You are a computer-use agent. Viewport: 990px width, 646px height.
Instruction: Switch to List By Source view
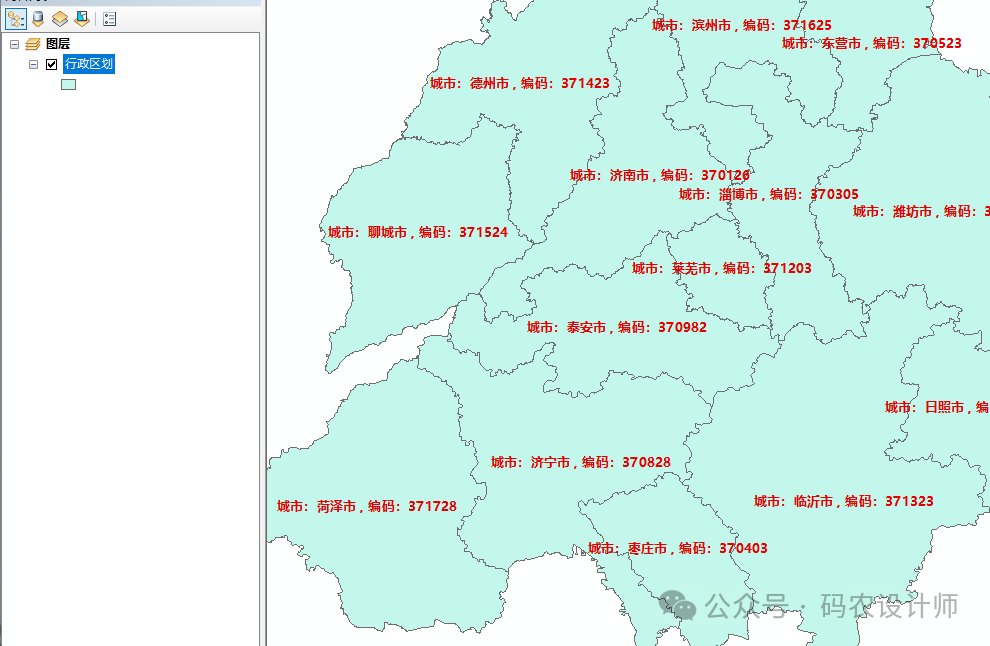tap(38, 19)
